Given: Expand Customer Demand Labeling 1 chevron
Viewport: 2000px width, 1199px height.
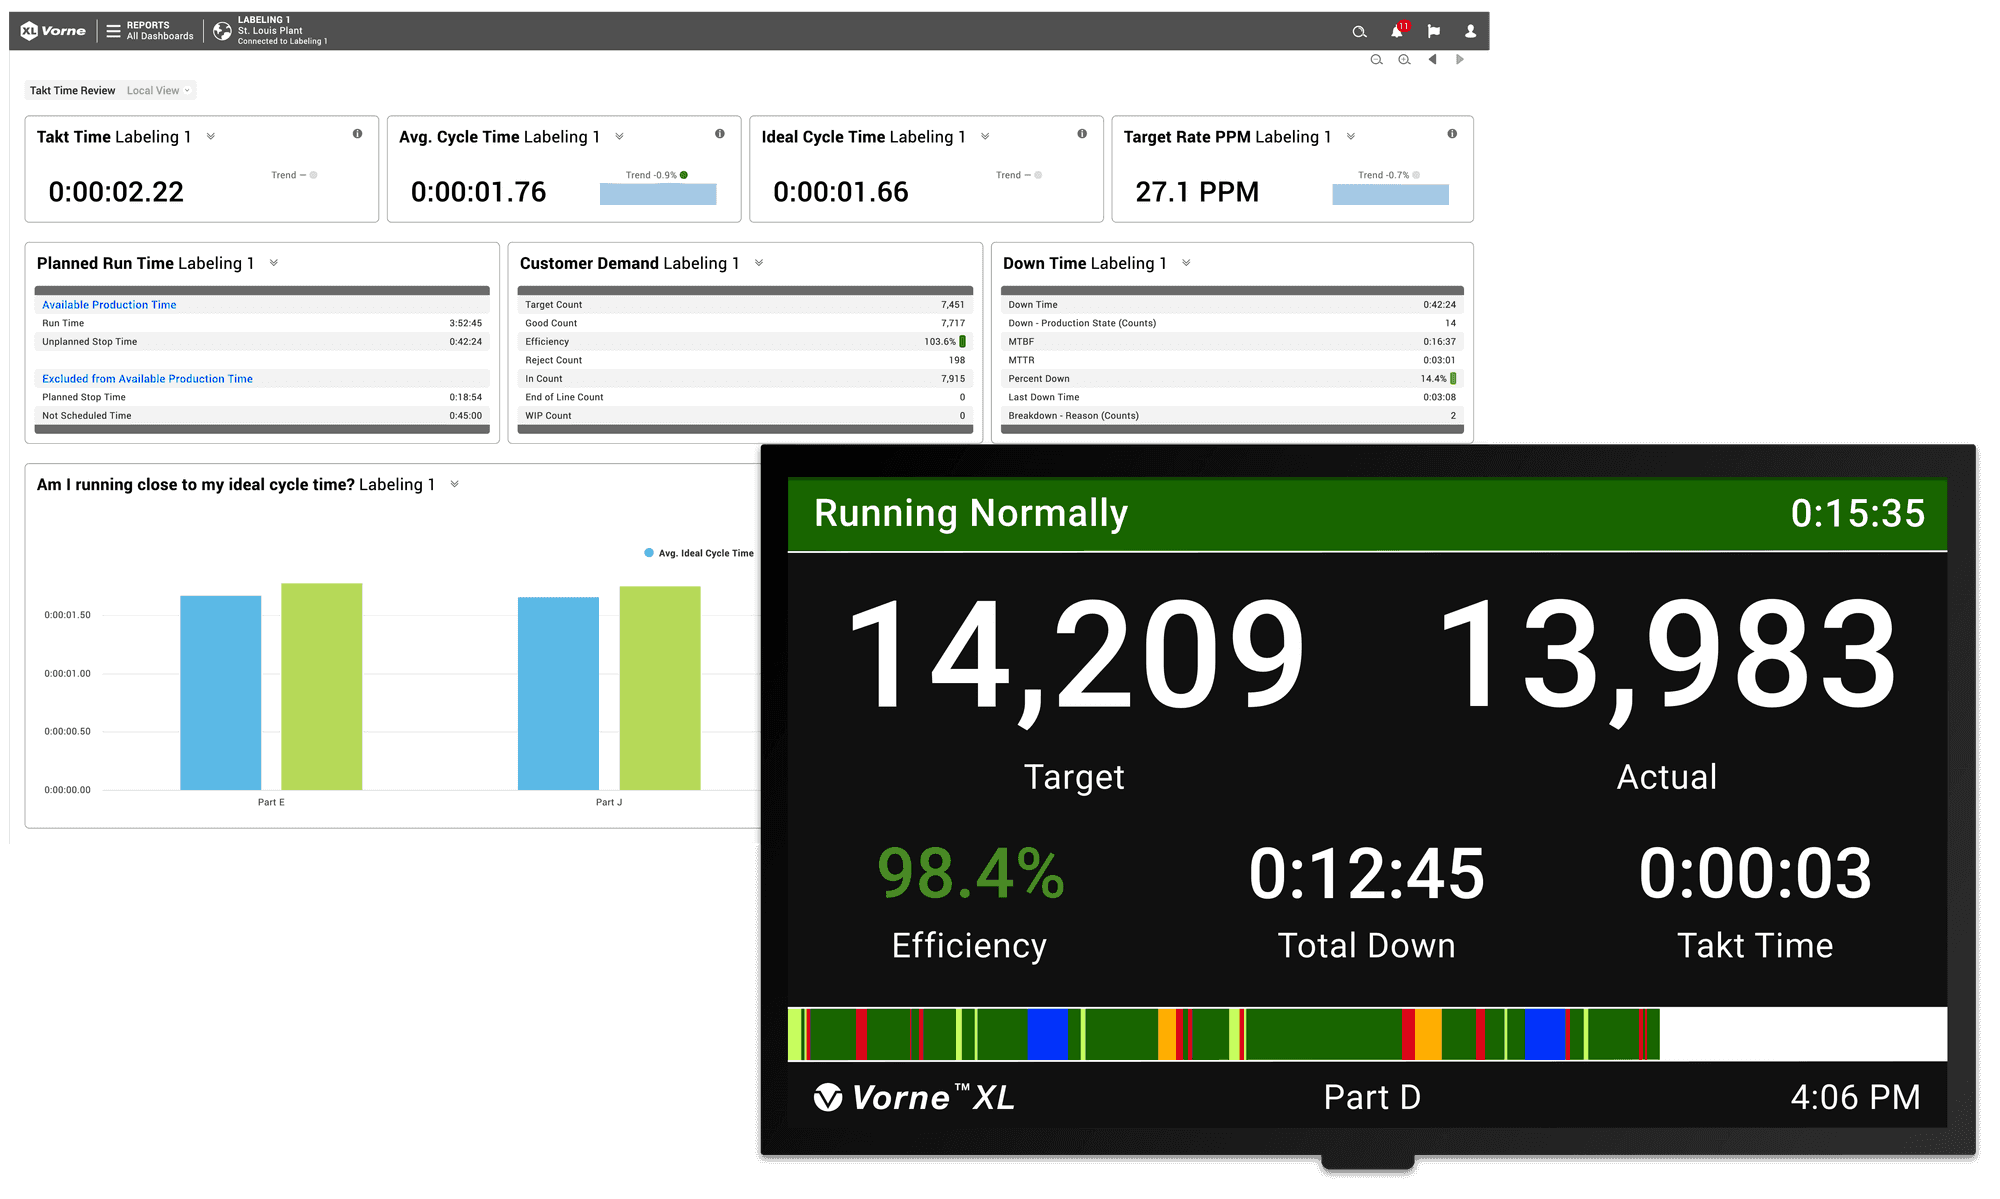Looking at the screenshot, I should (x=759, y=263).
